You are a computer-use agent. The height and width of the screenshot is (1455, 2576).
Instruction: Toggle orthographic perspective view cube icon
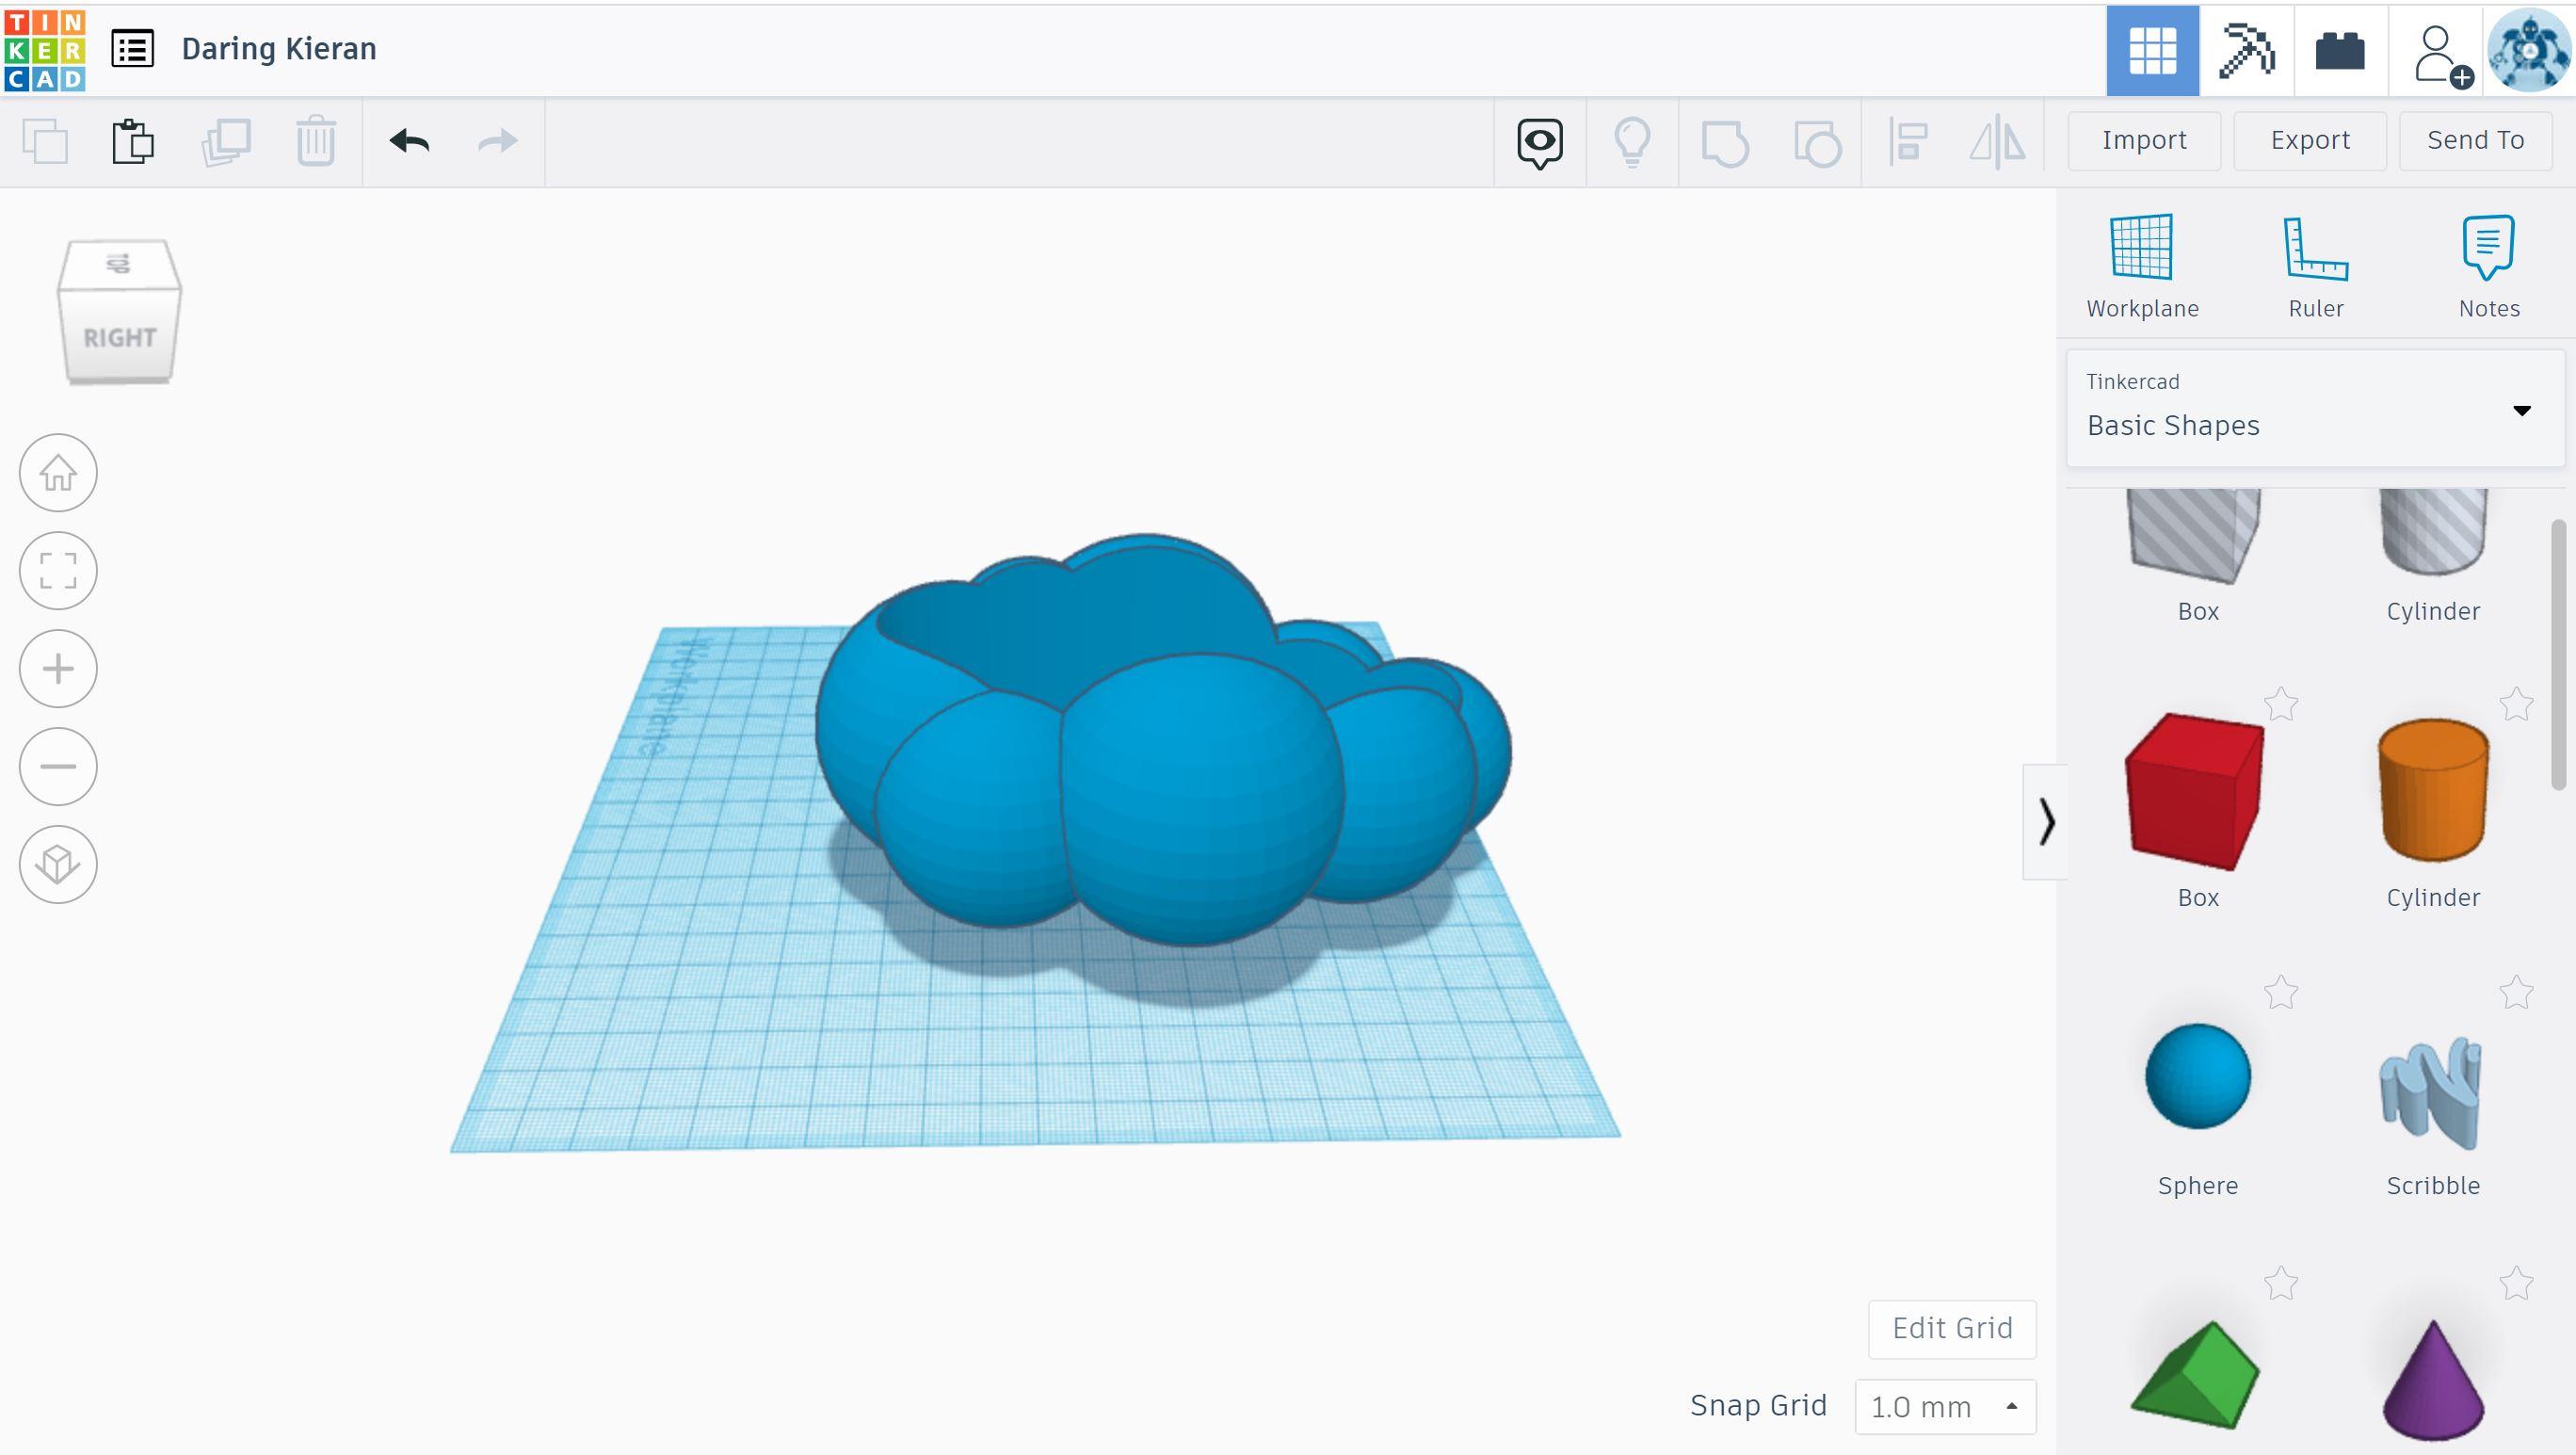tap(58, 864)
